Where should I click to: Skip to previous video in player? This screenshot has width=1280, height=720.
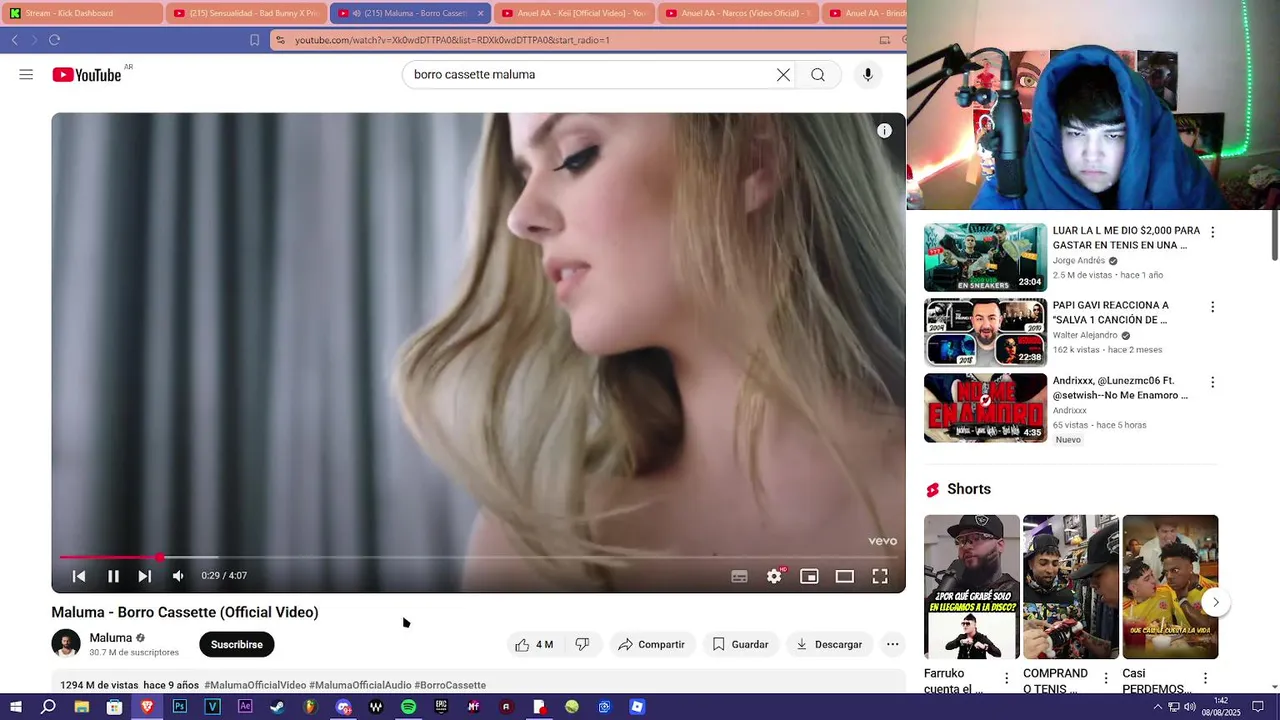pos(79,576)
